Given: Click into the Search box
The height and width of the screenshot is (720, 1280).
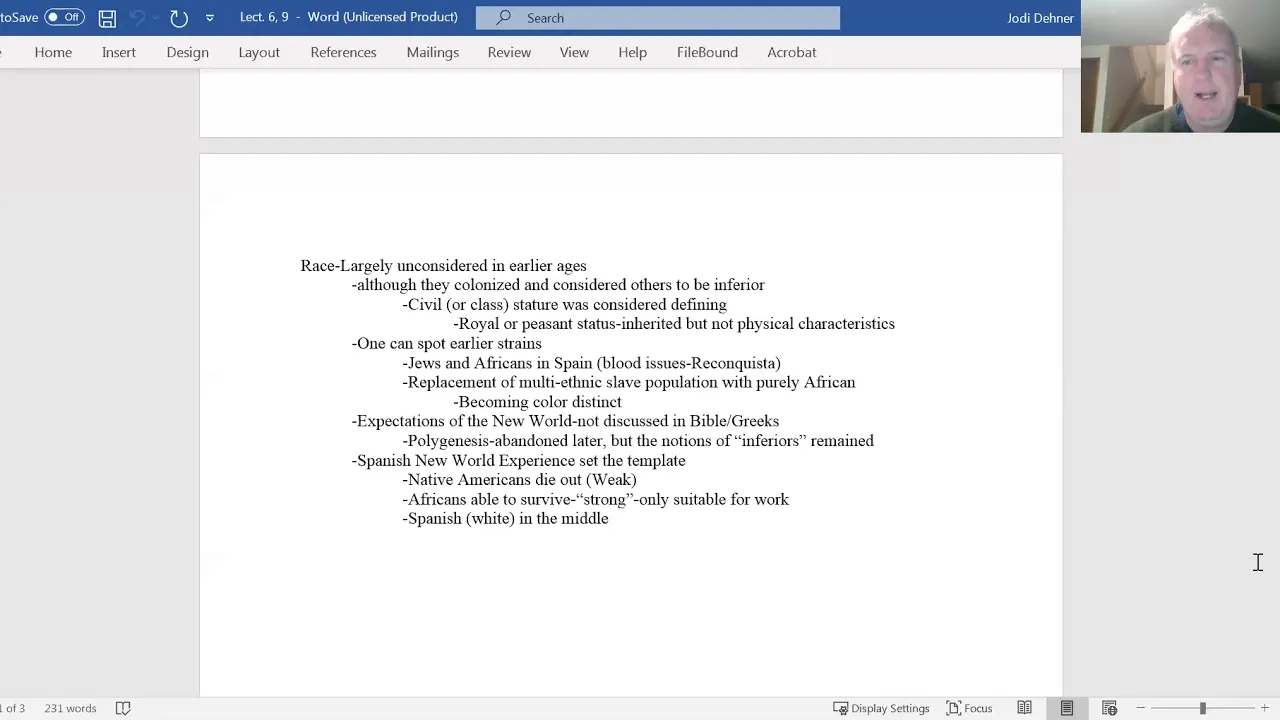Looking at the screenshot, I should pyautogui.click(x=658, y=18).
